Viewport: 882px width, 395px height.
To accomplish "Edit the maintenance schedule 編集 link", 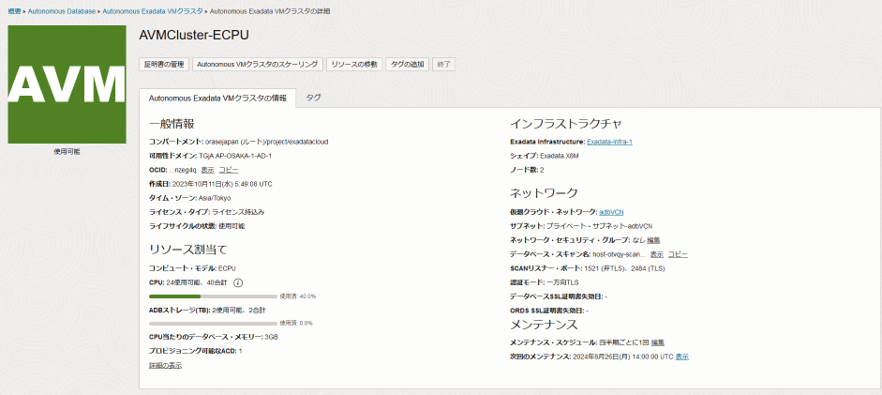I will 658,343.
